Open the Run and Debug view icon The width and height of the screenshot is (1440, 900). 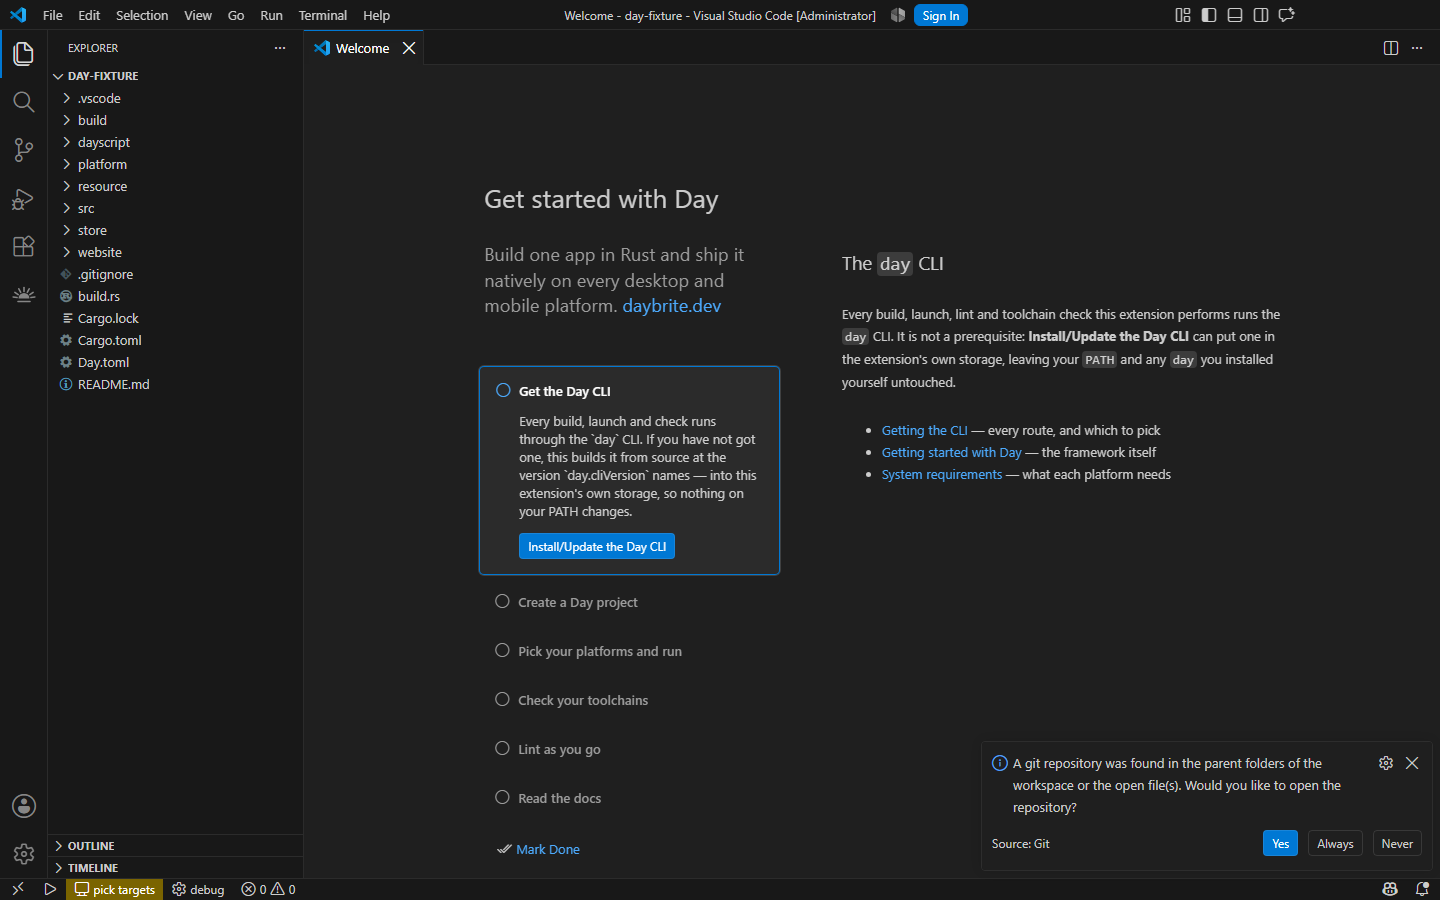point(23,198)
